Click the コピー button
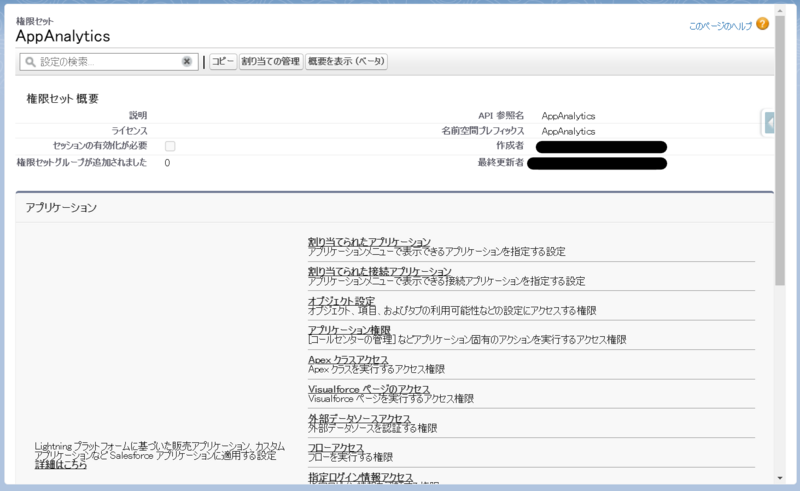800x491 pixels. (x=223, y=61)
